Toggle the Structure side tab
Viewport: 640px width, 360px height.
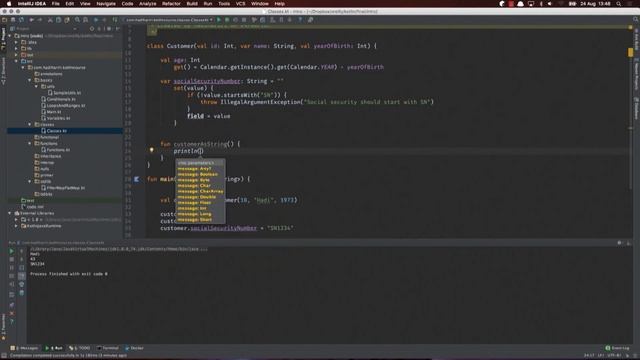(x=3, y=71)
